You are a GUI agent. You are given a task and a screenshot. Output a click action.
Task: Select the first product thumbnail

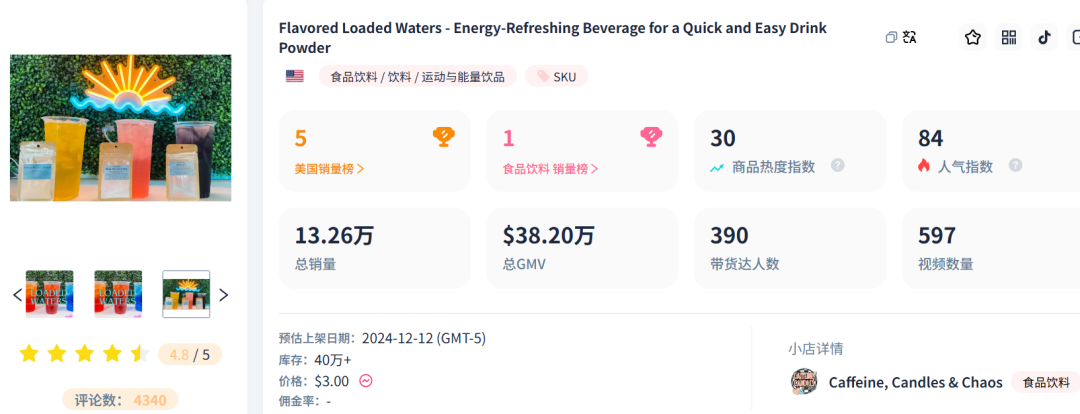click(50, 294)
